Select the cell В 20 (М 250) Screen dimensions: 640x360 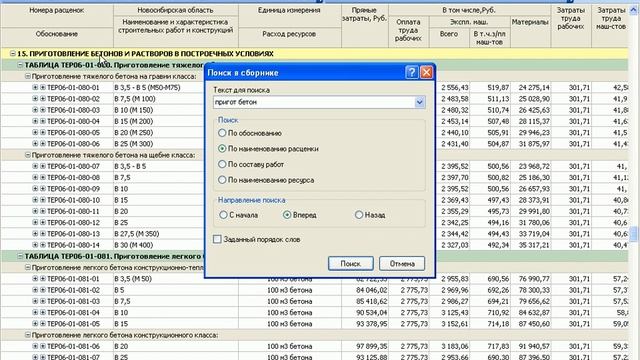click(133, 133)
